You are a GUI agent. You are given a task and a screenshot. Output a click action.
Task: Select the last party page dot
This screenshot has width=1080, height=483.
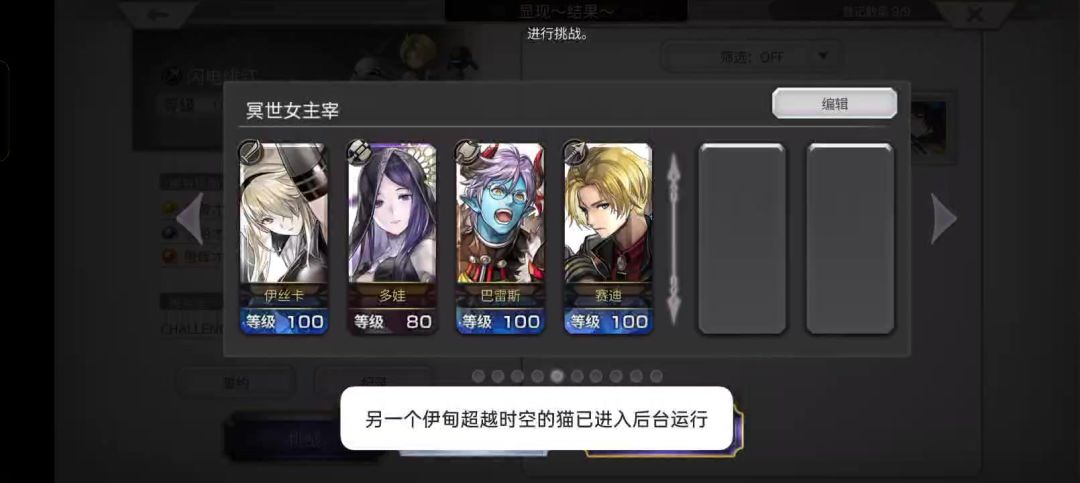(x=656, y=376)
